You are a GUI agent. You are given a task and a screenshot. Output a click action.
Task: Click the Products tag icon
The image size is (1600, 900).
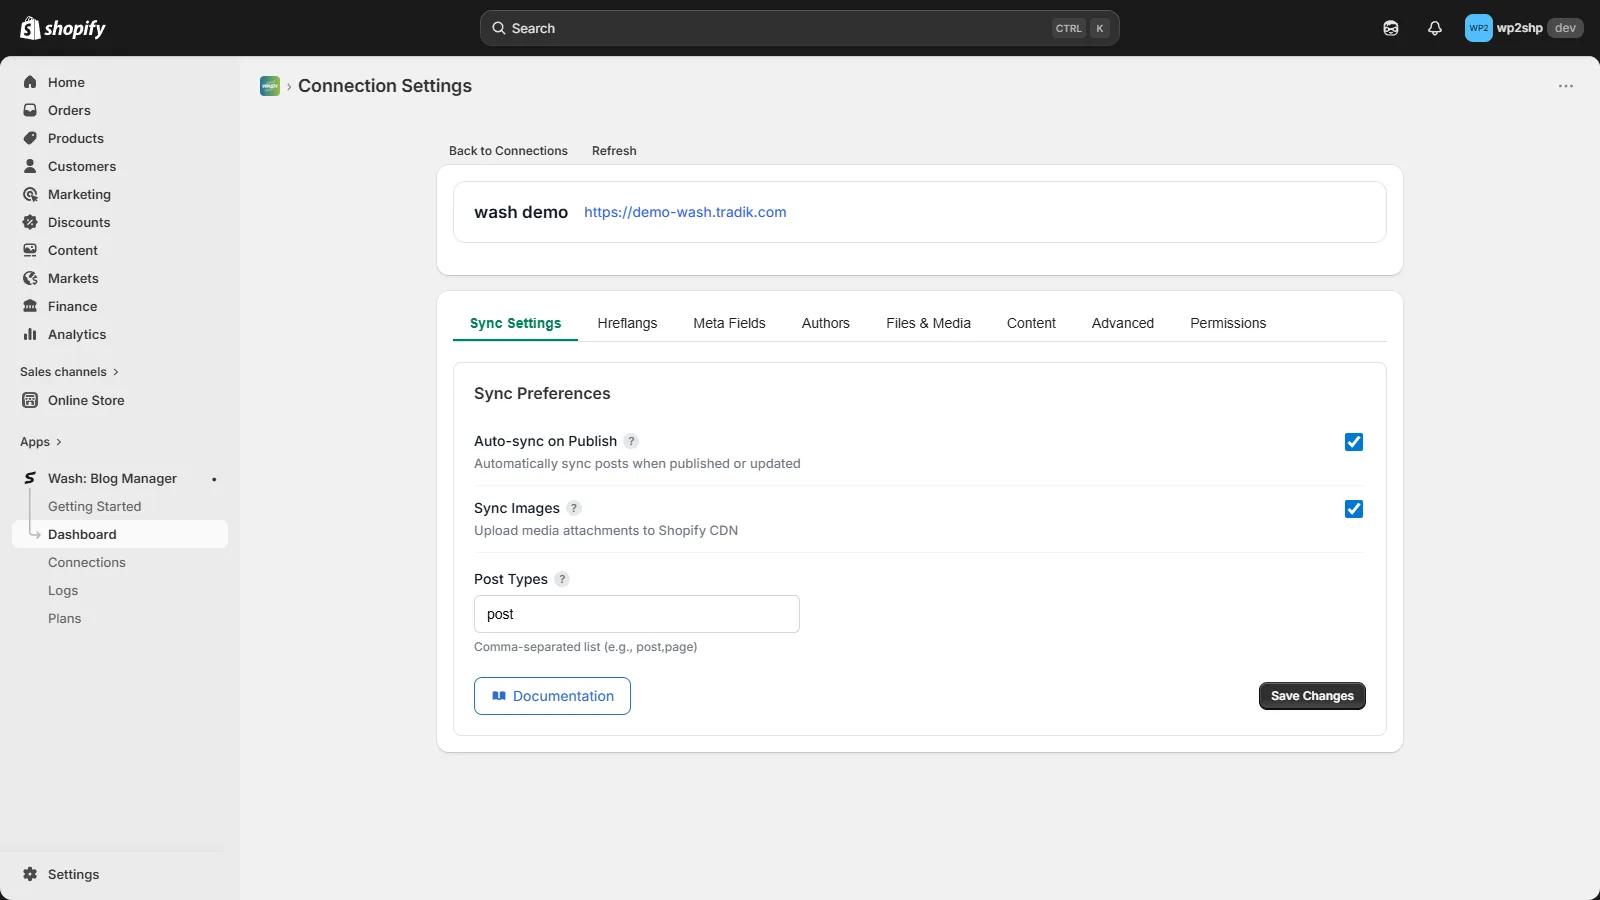click(x=30, y=138)
